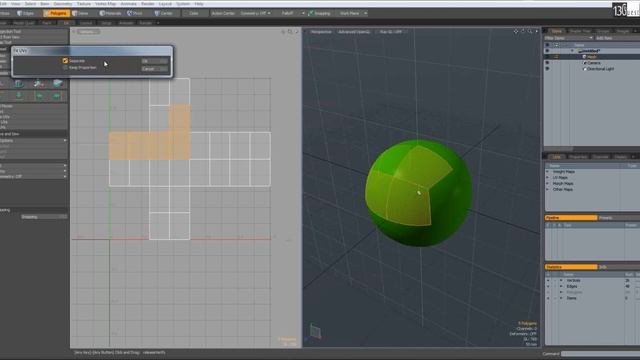Open the Texture menu
Image resolution: width=640 pixels, height=360 pixels.
(84, 4)
